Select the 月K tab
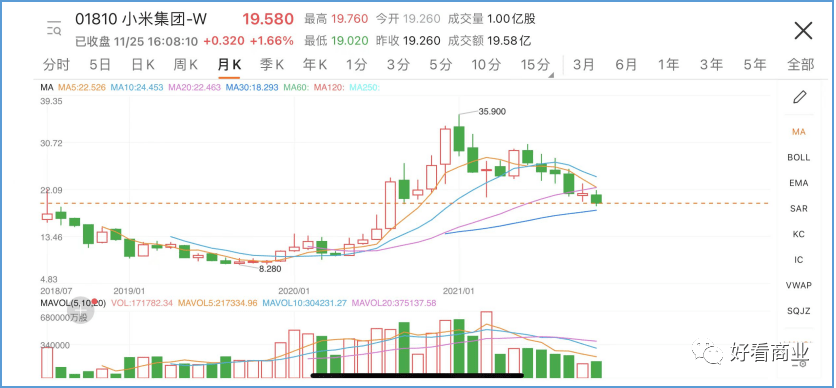 pos(229,65)
